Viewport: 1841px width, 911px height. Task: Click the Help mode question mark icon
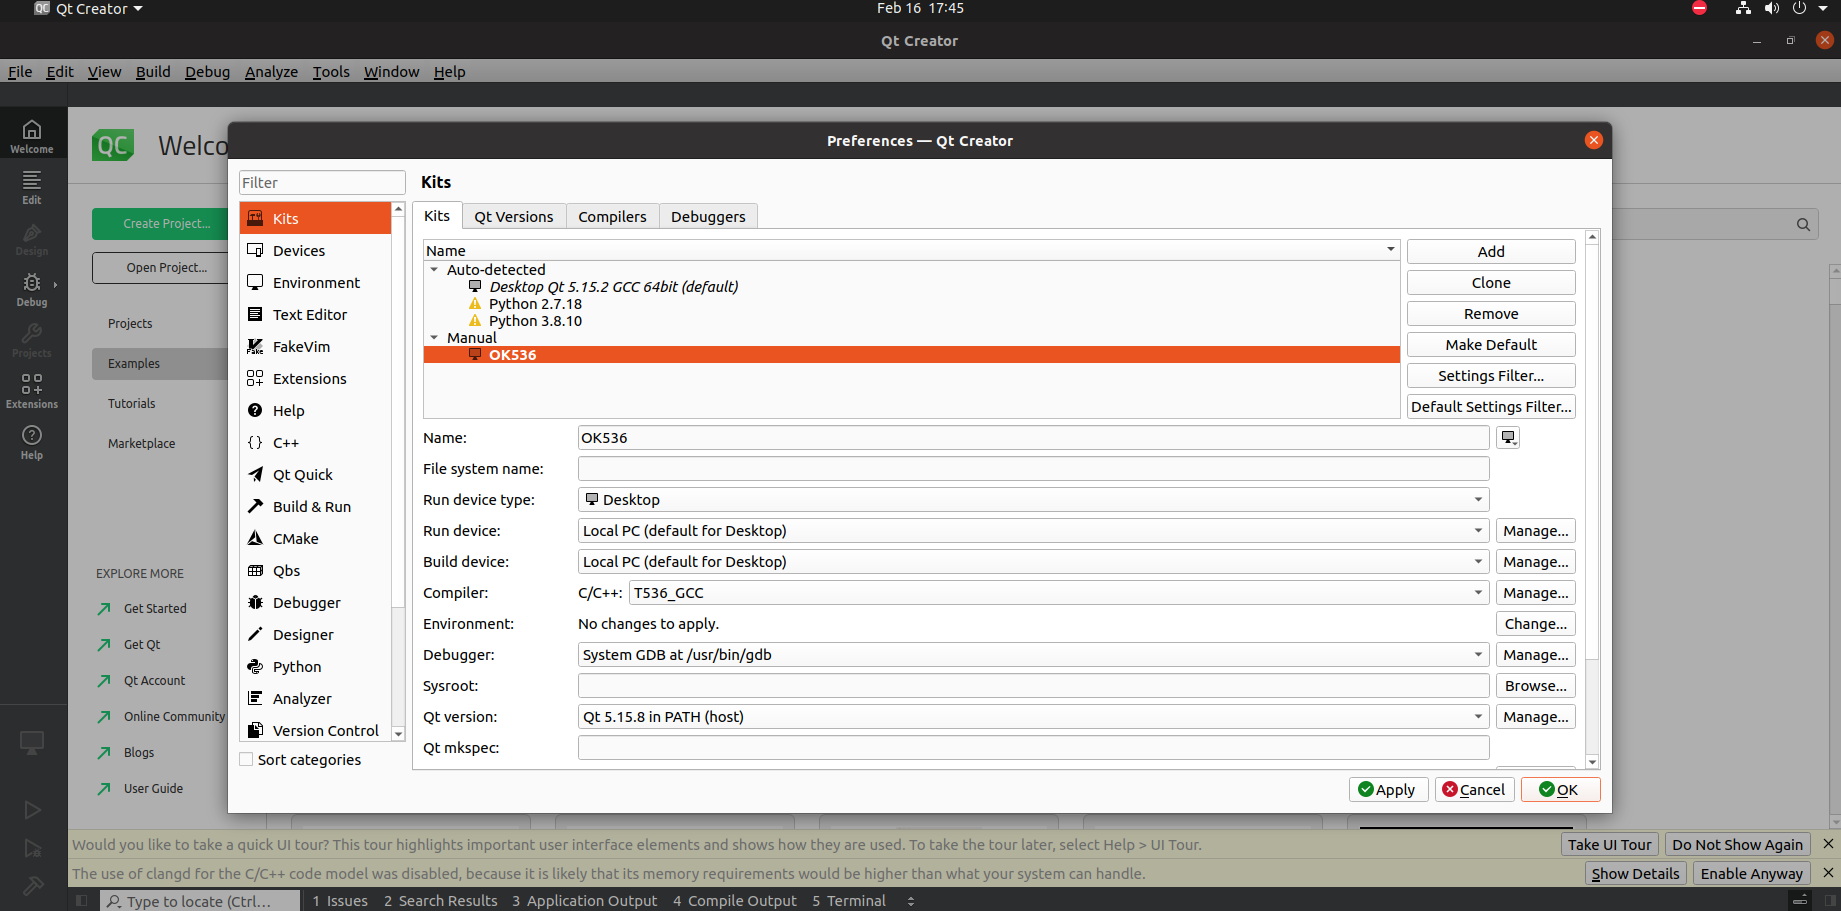click(32, 441)
